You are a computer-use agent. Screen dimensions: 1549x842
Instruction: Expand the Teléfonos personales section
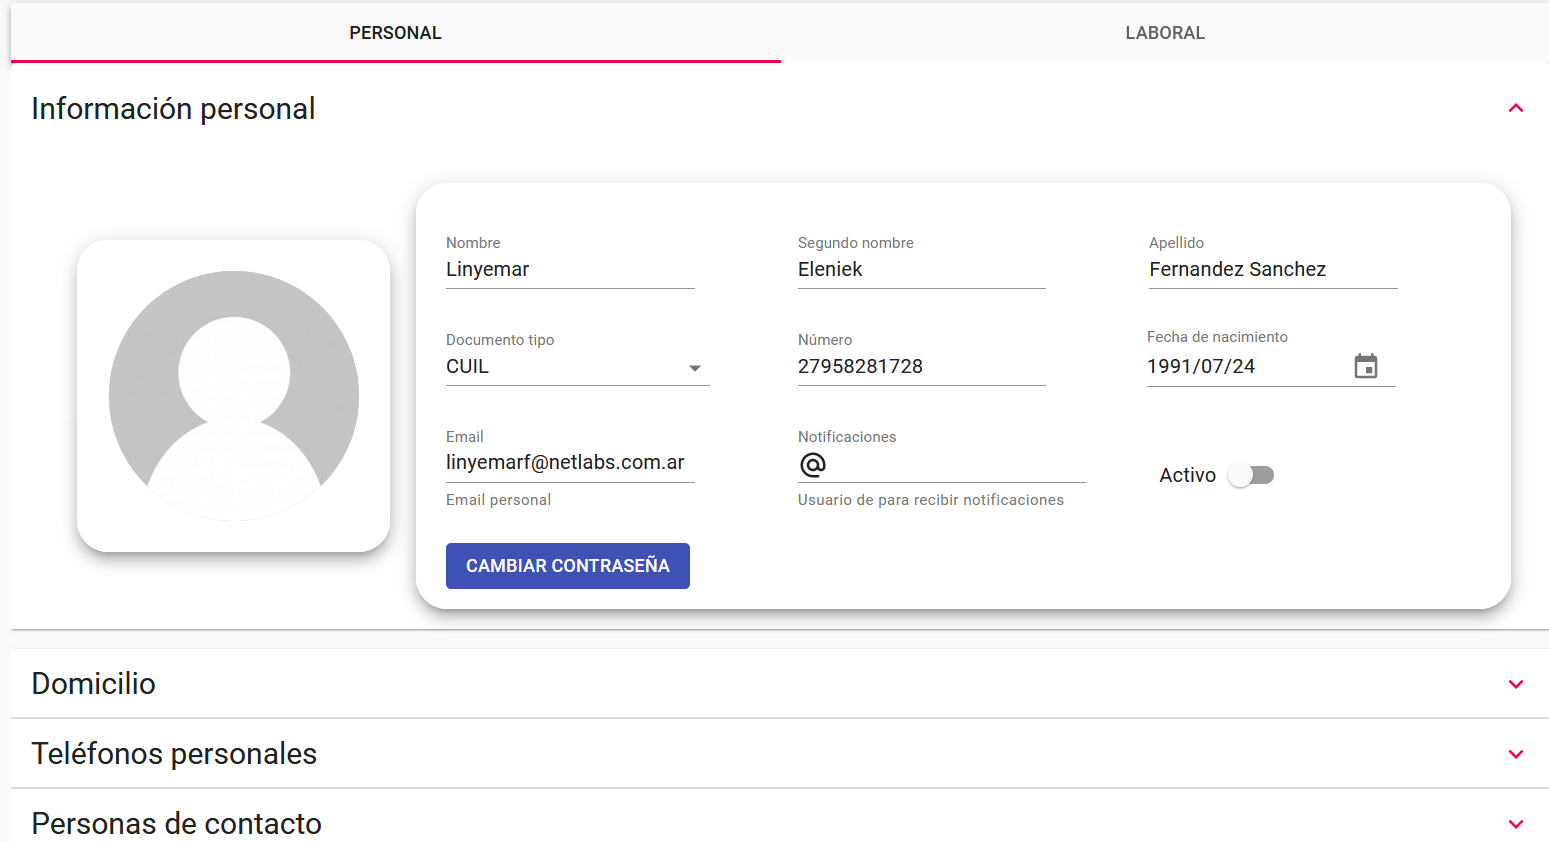tap(1515, 754)
